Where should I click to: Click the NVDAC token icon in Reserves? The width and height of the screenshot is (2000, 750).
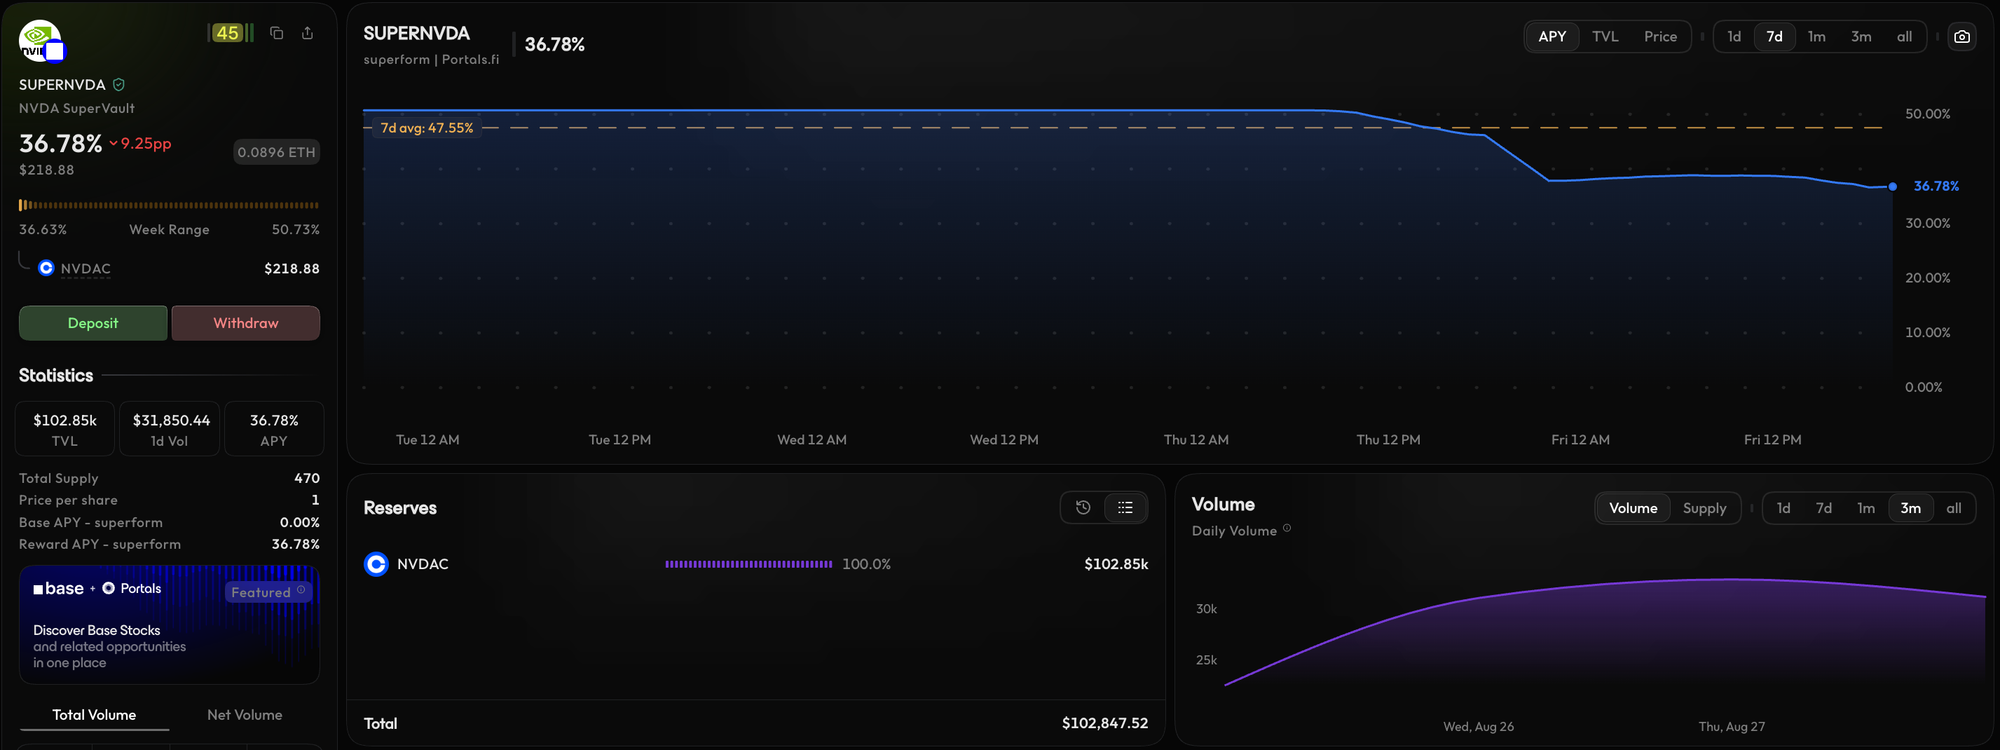point(376,564)
